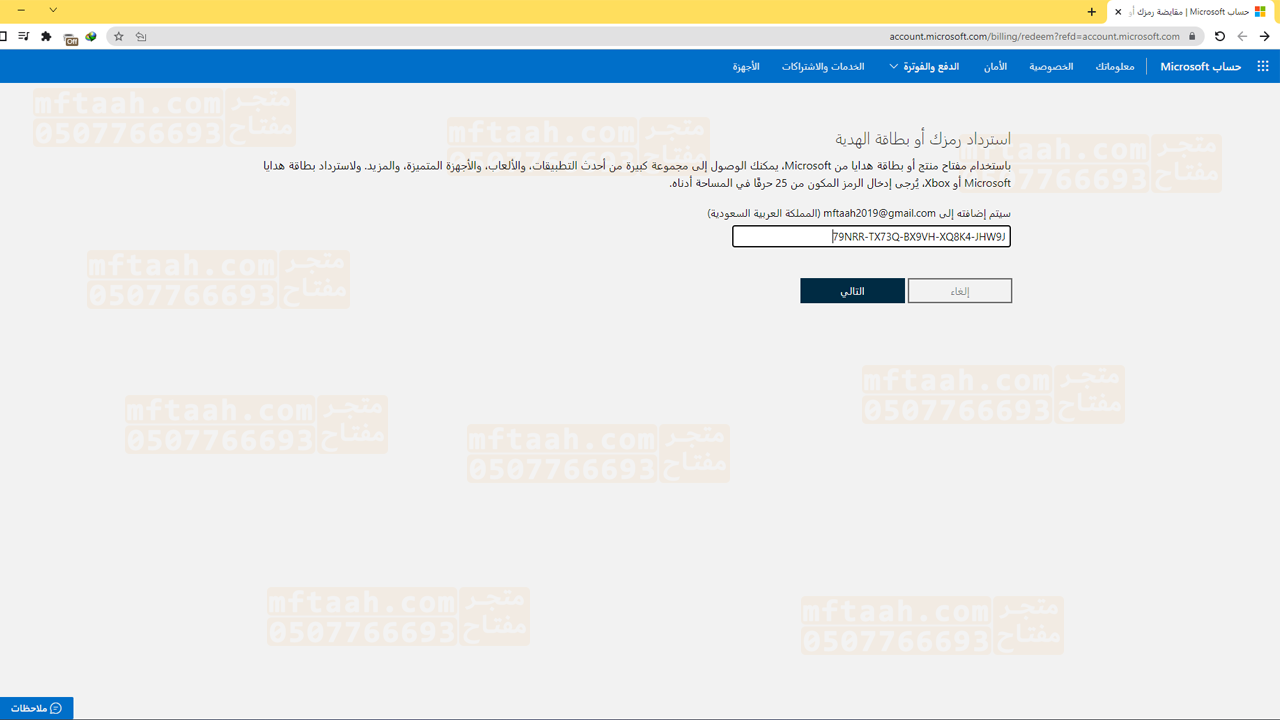This screenshot has height=720, width=1280.
Task: Open the معلوماتك navigation item
Action: pos(1114,66)
